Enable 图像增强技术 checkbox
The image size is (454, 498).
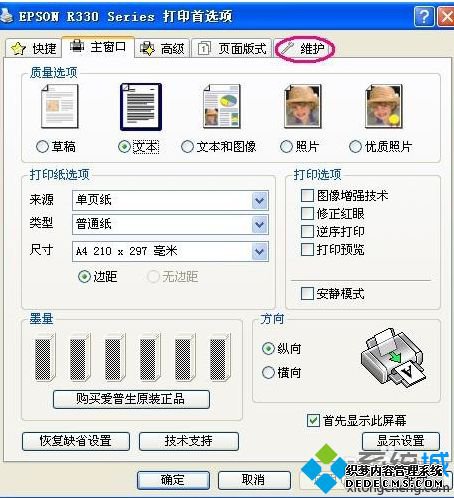pos(307,195)
